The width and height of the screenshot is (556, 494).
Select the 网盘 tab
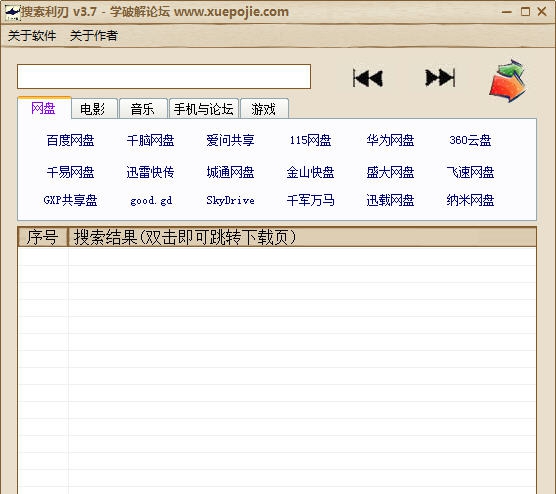click(44, 108)
